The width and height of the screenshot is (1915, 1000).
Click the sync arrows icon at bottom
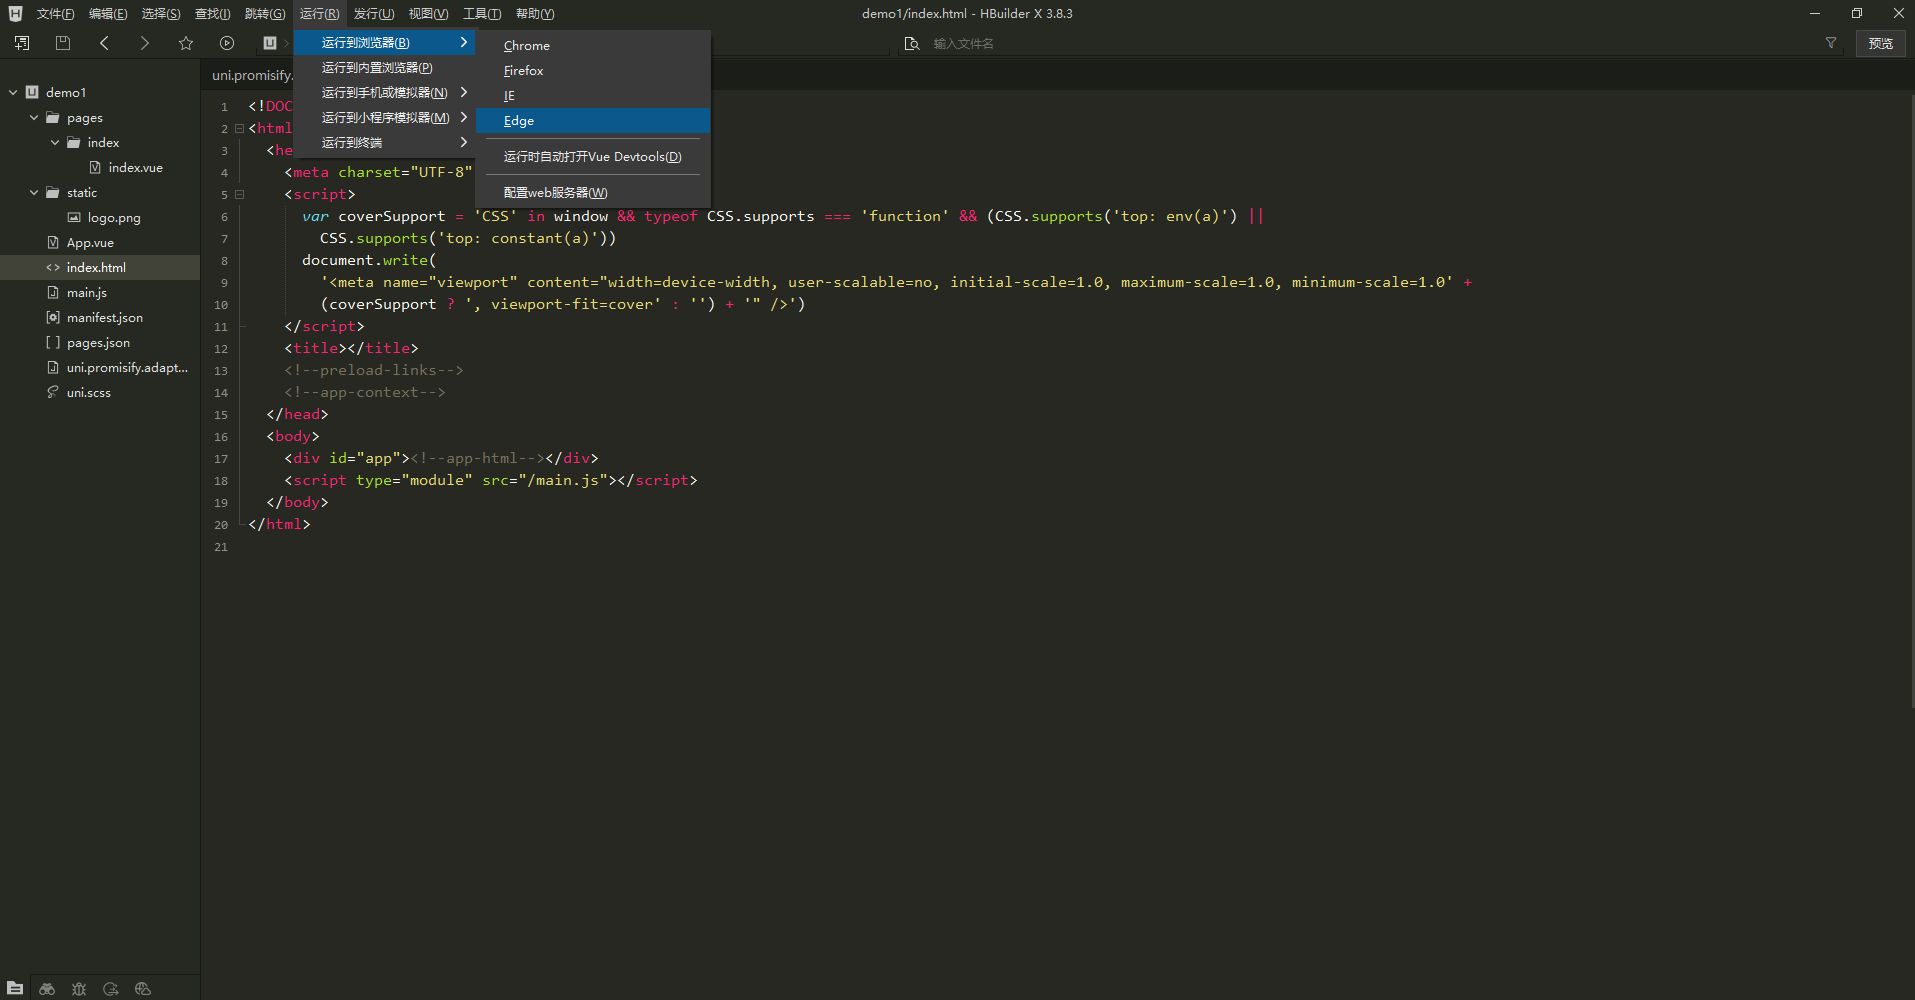111,988
